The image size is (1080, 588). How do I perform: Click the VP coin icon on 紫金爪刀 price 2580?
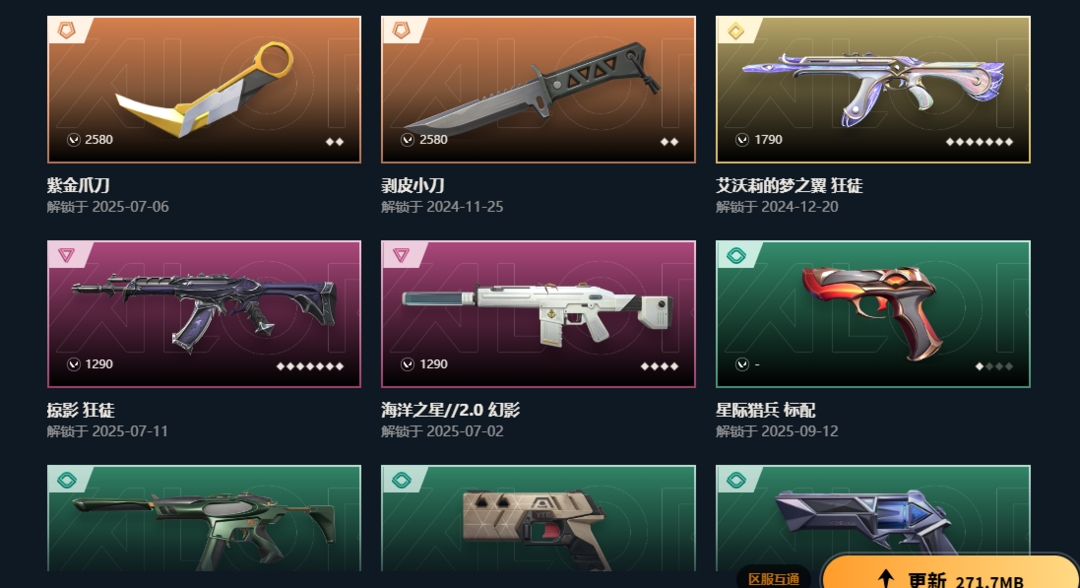[73, 140]
